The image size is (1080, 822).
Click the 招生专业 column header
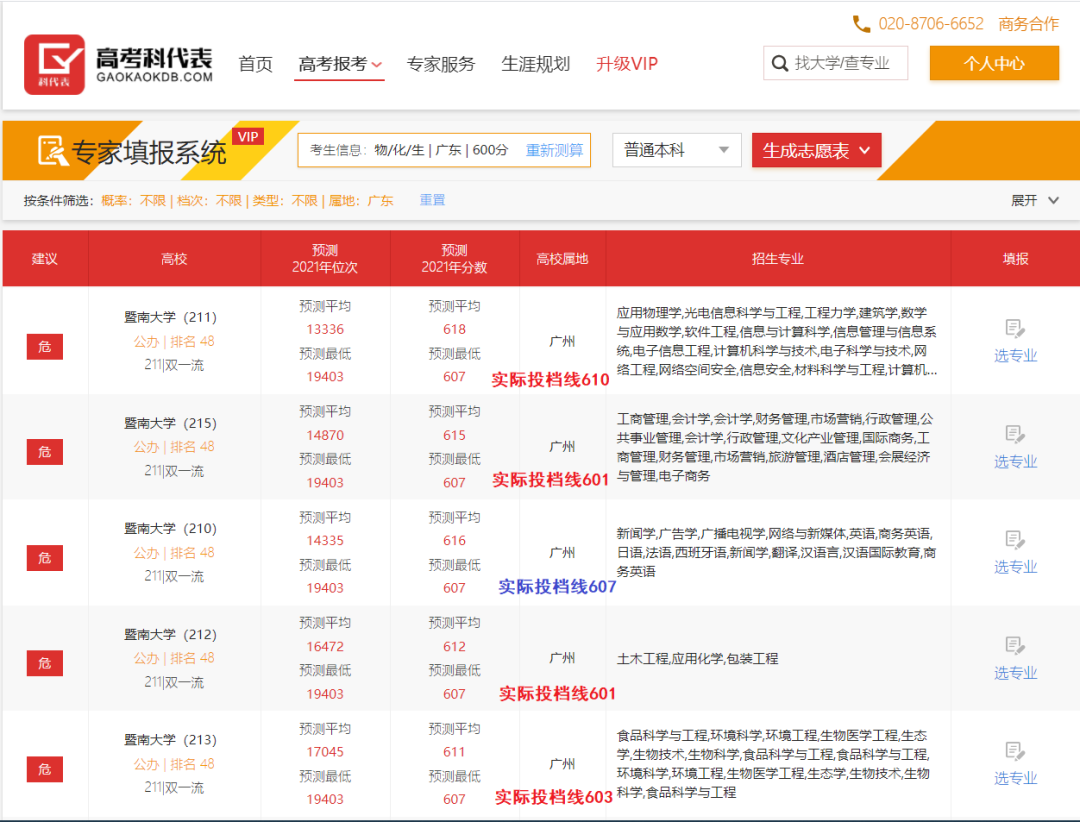tap(778, 259)
